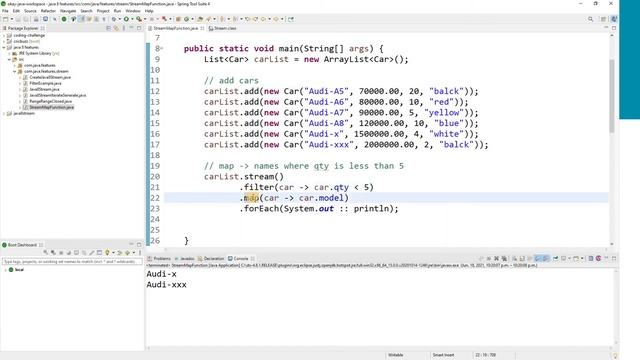Select StreamMapFunction.java in the tree
Screen dimensions: 640x360
pyautogui.click(x=51, y=107)
